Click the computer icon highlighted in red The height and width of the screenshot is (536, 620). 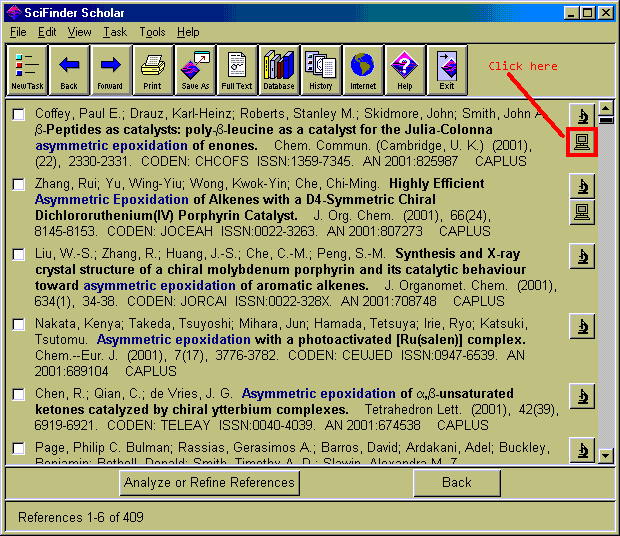click(582, 143)
